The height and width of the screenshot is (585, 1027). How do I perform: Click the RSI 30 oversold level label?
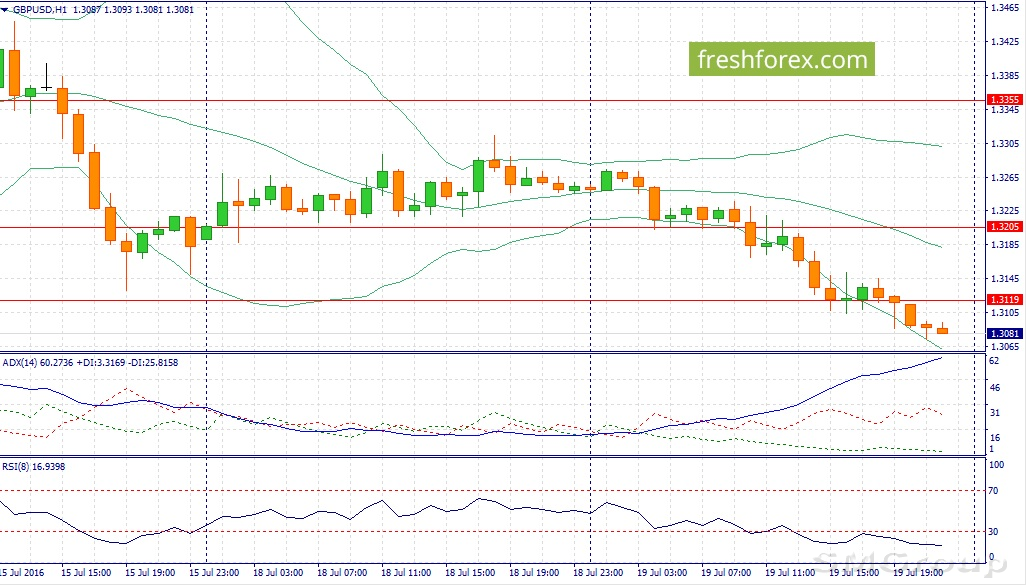(x=994, y=531)
